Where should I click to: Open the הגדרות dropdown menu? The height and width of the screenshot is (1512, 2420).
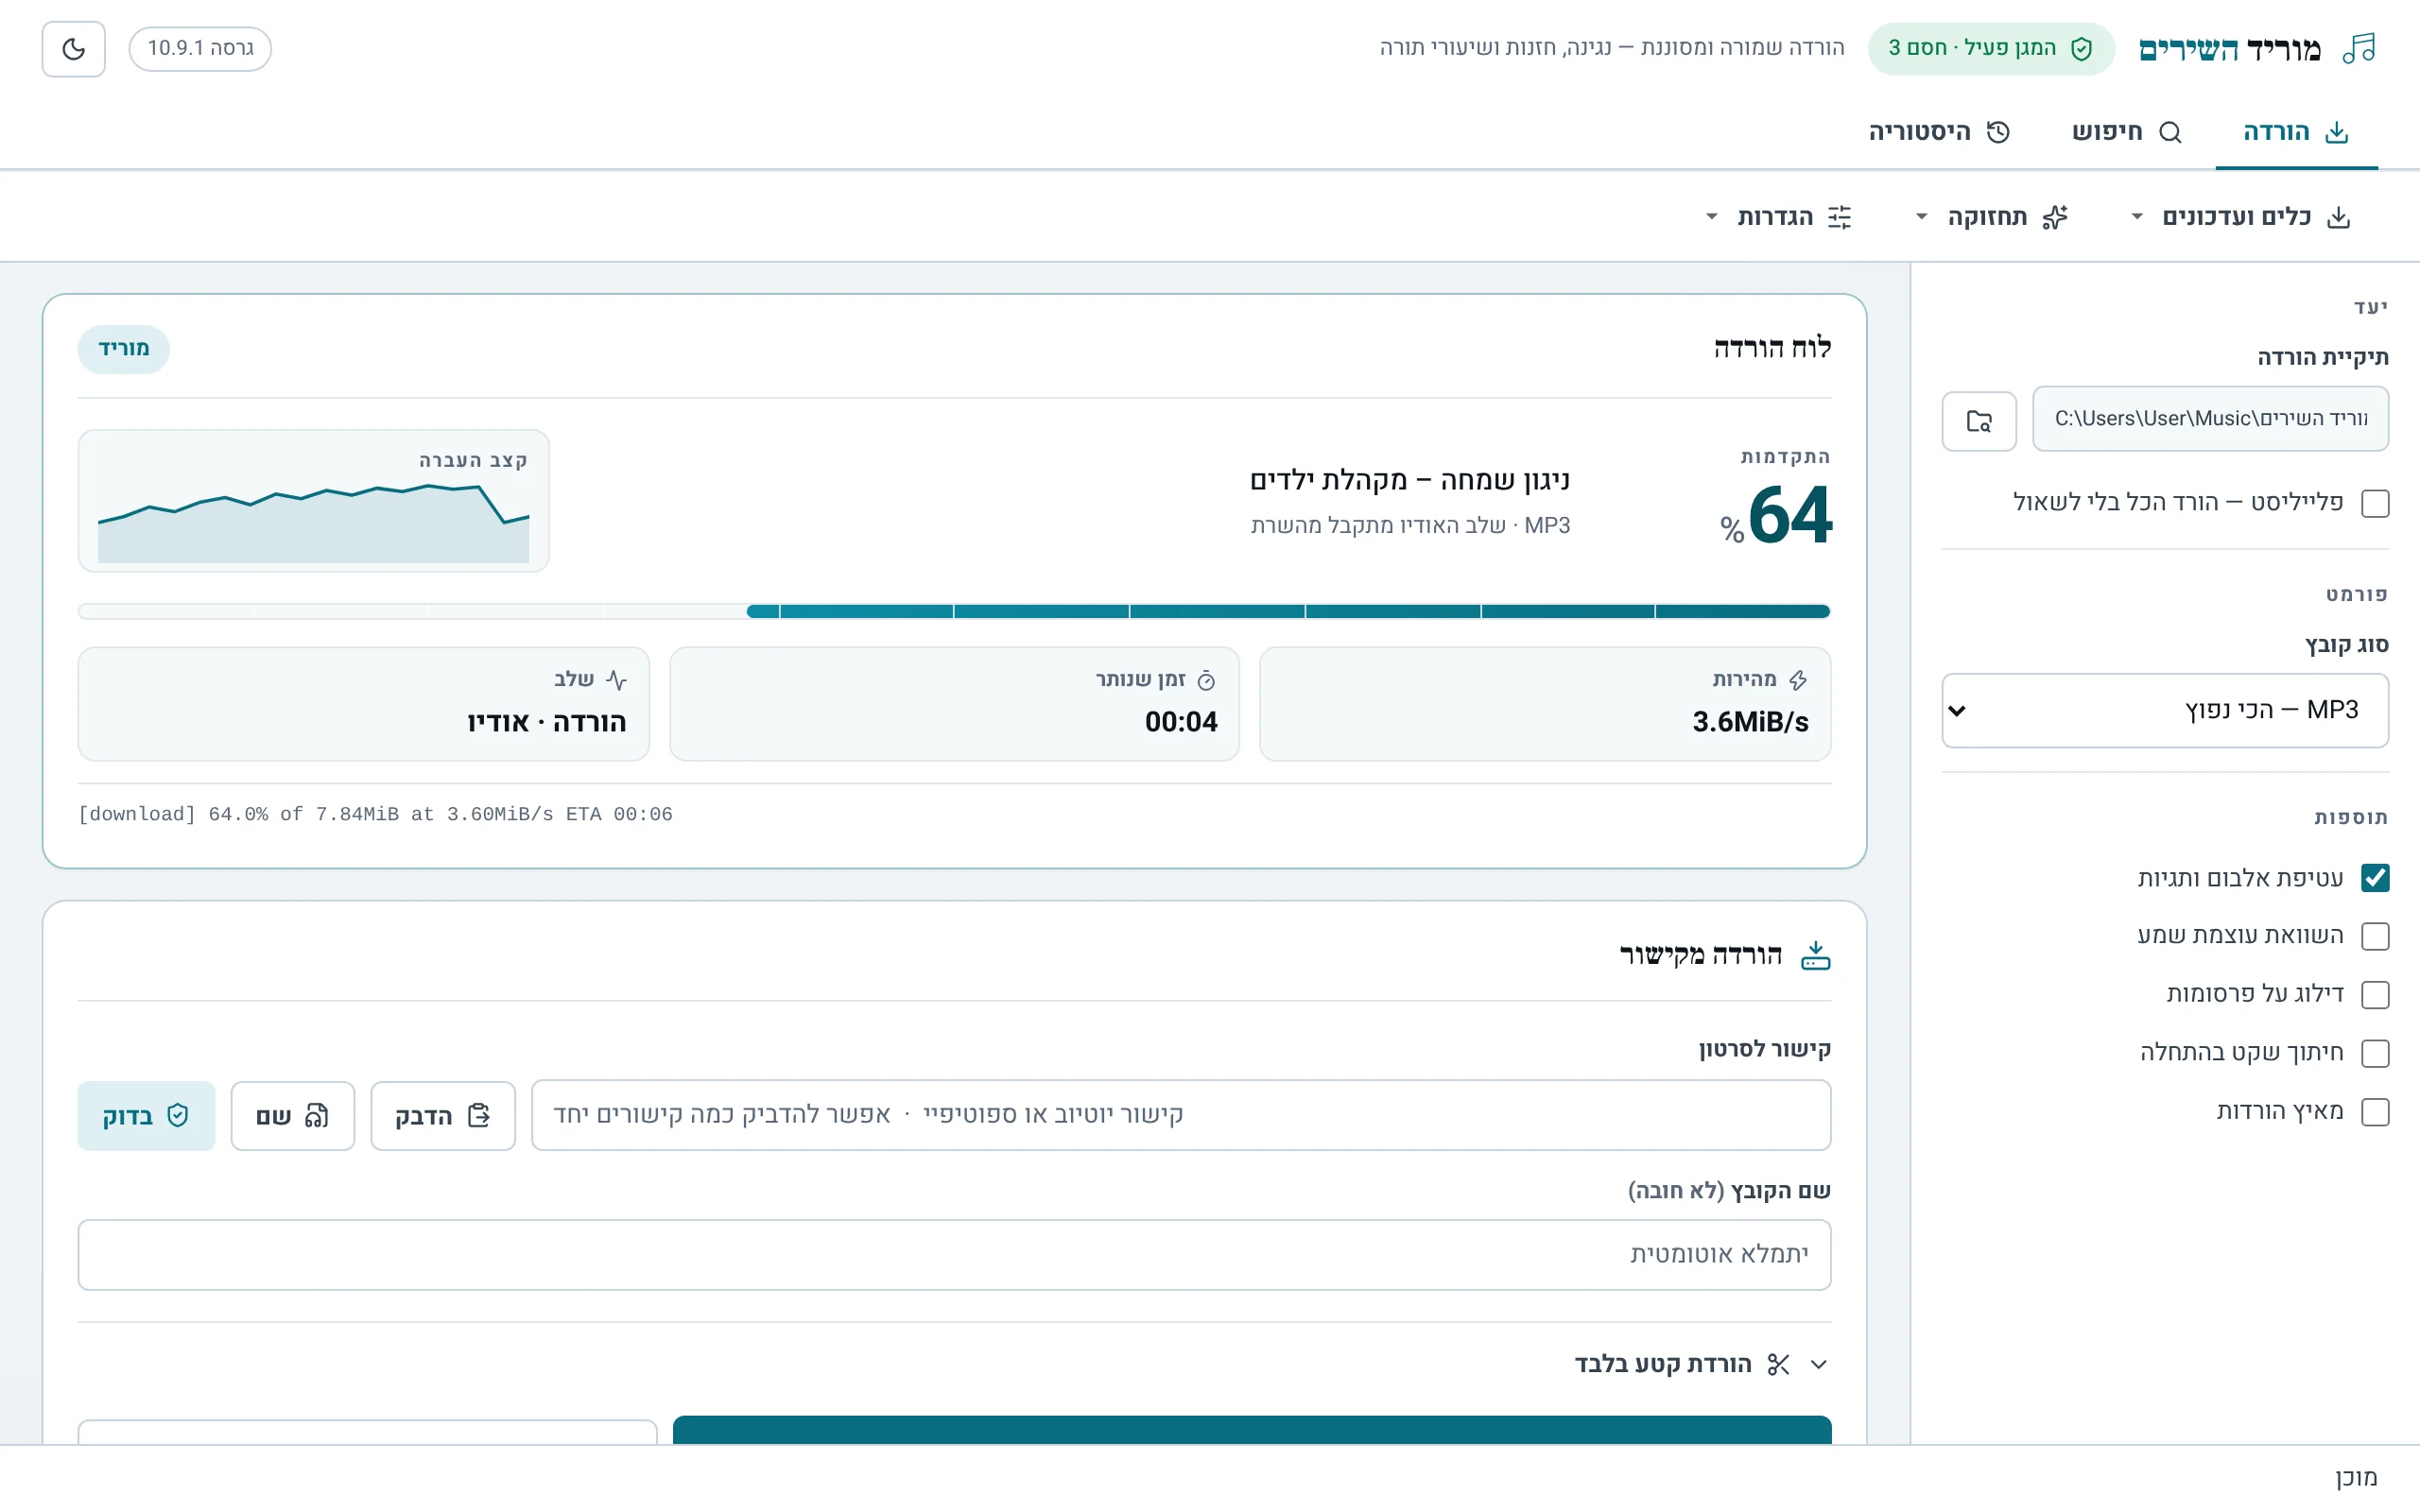click(x=1779, y=217)
